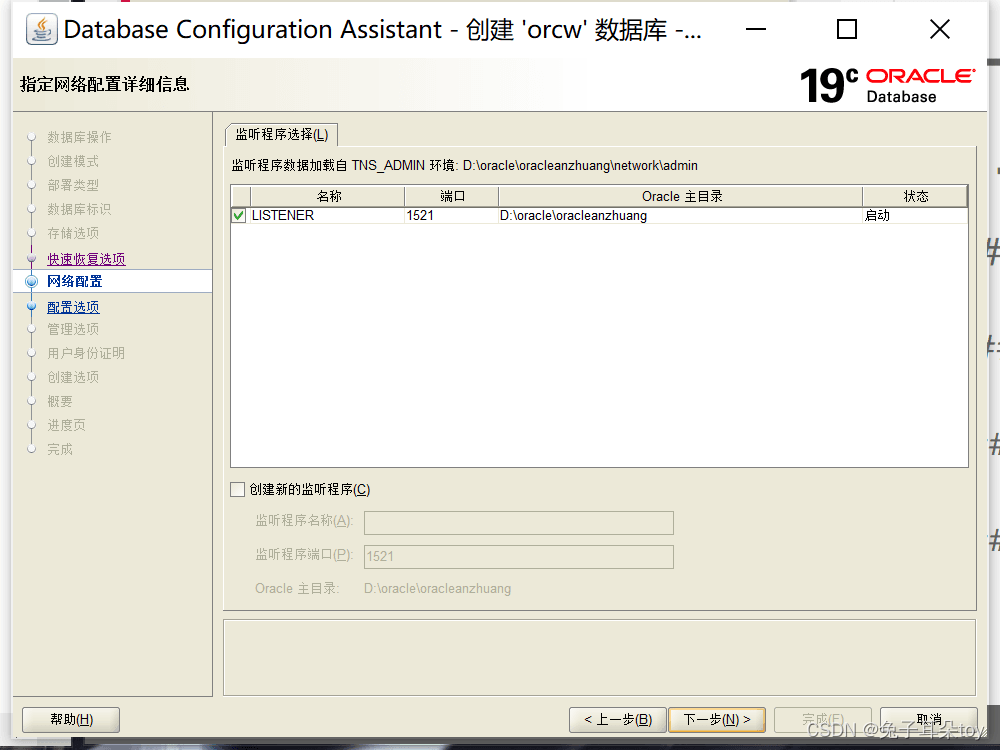The width and height of the screenshot is (1000, 750).
Task: Click the active 网络配置 step bullet icon
Action: point(31,281)
